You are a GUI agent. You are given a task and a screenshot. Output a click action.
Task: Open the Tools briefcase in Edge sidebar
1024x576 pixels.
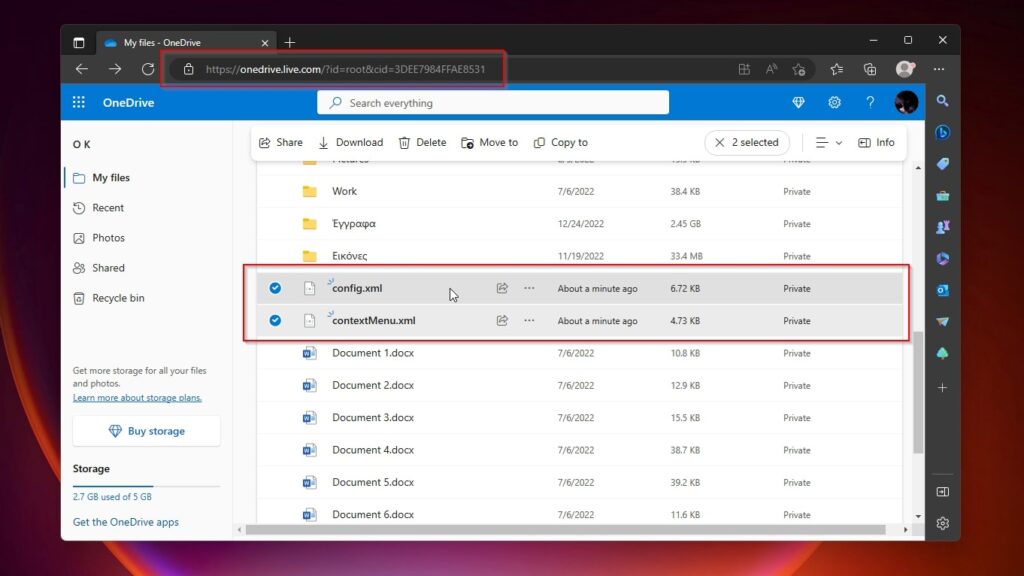click(x=942, y=195)
